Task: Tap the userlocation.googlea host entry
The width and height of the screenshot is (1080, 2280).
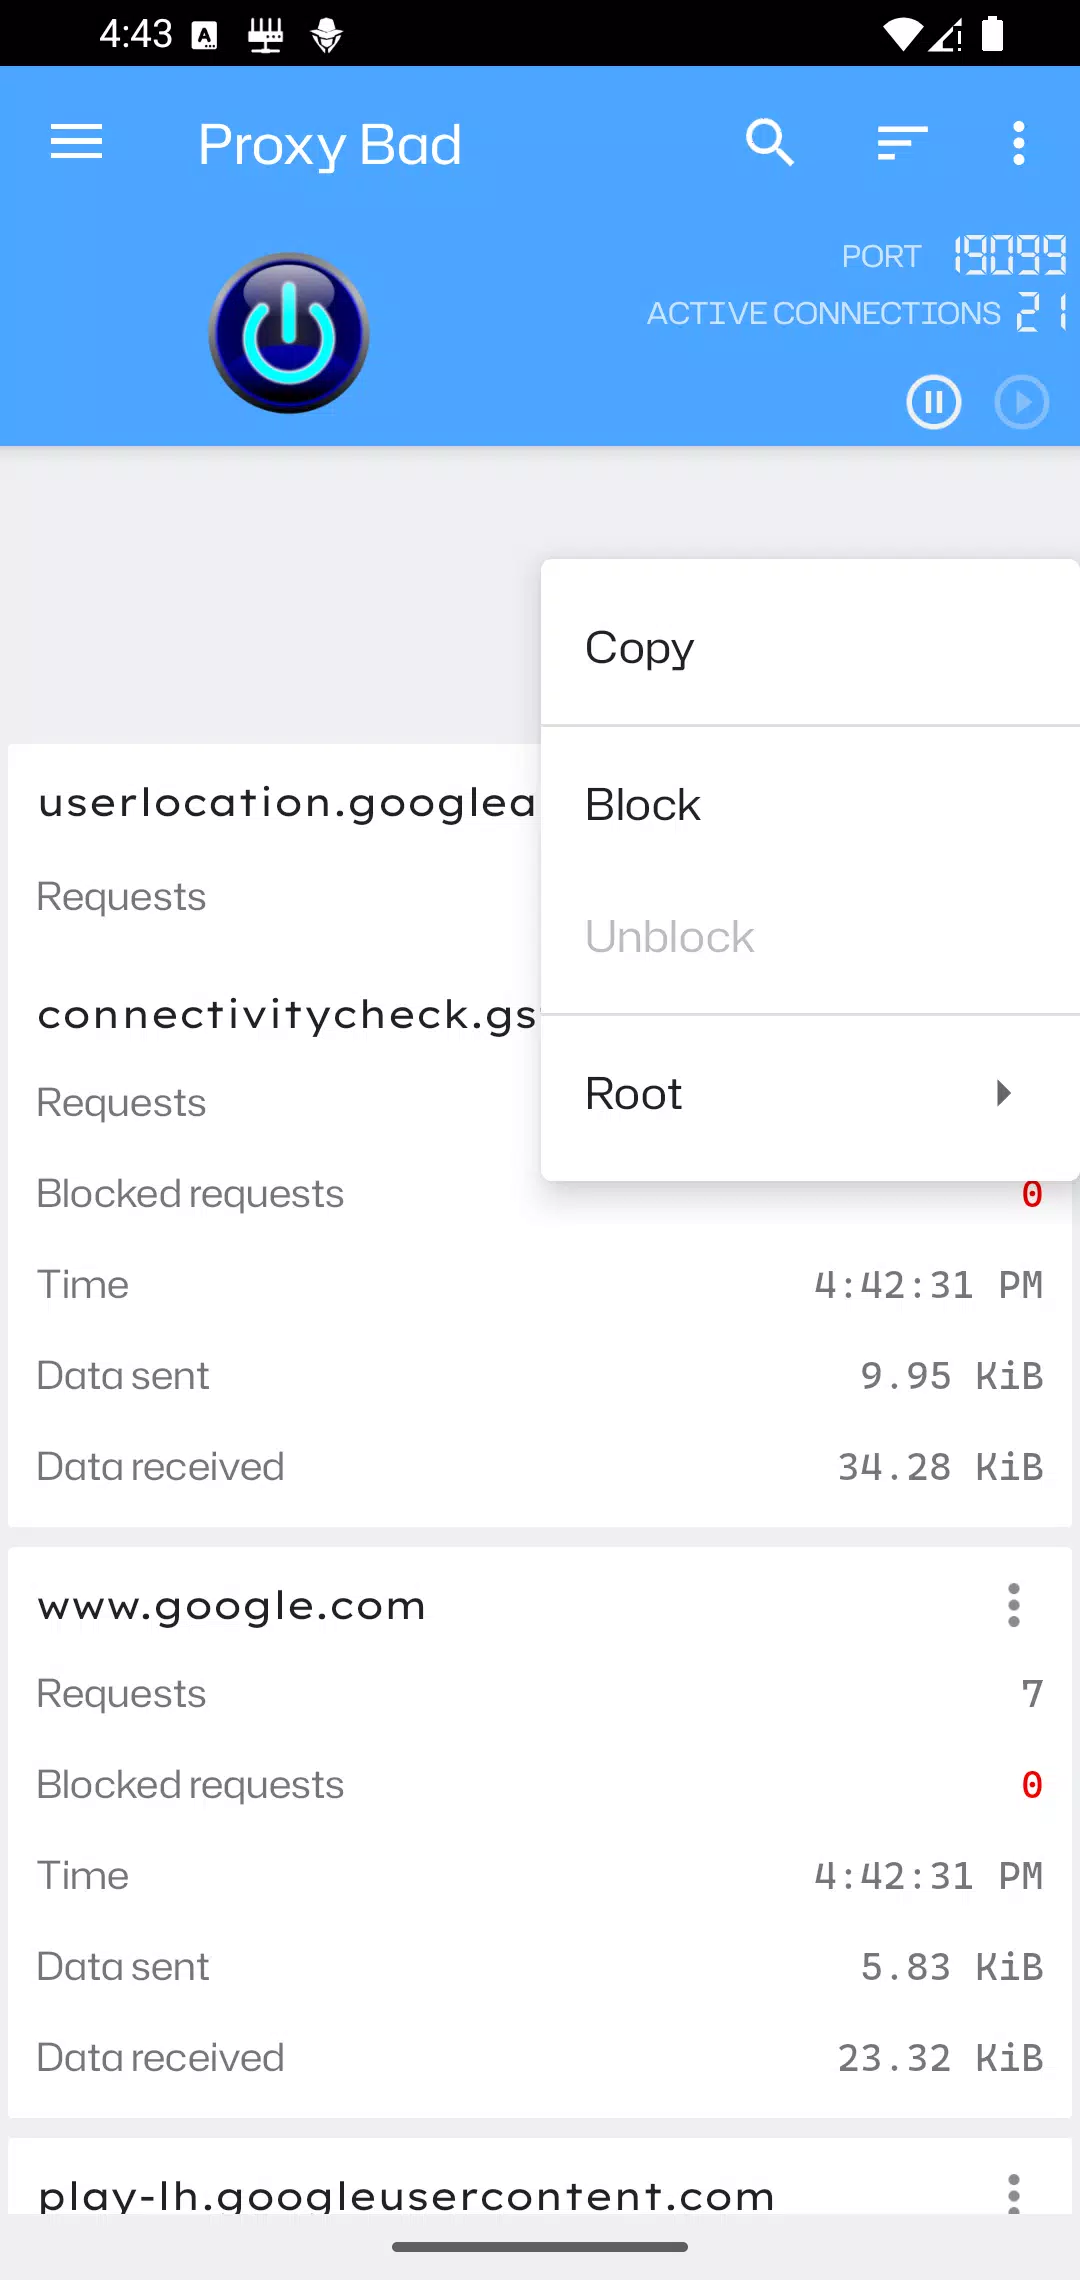Action: click(287, 803)
